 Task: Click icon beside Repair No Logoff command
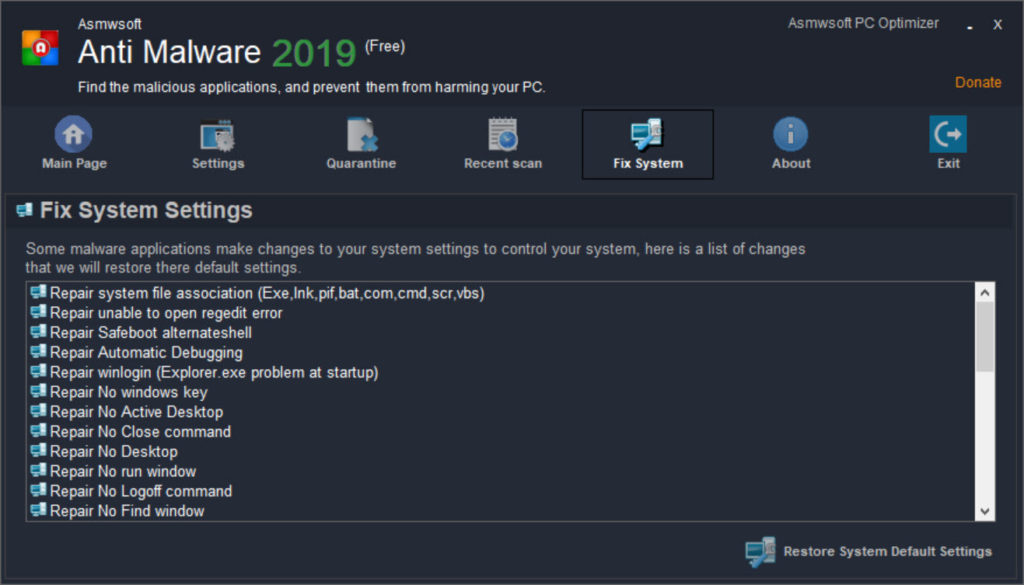click(39, 490)
